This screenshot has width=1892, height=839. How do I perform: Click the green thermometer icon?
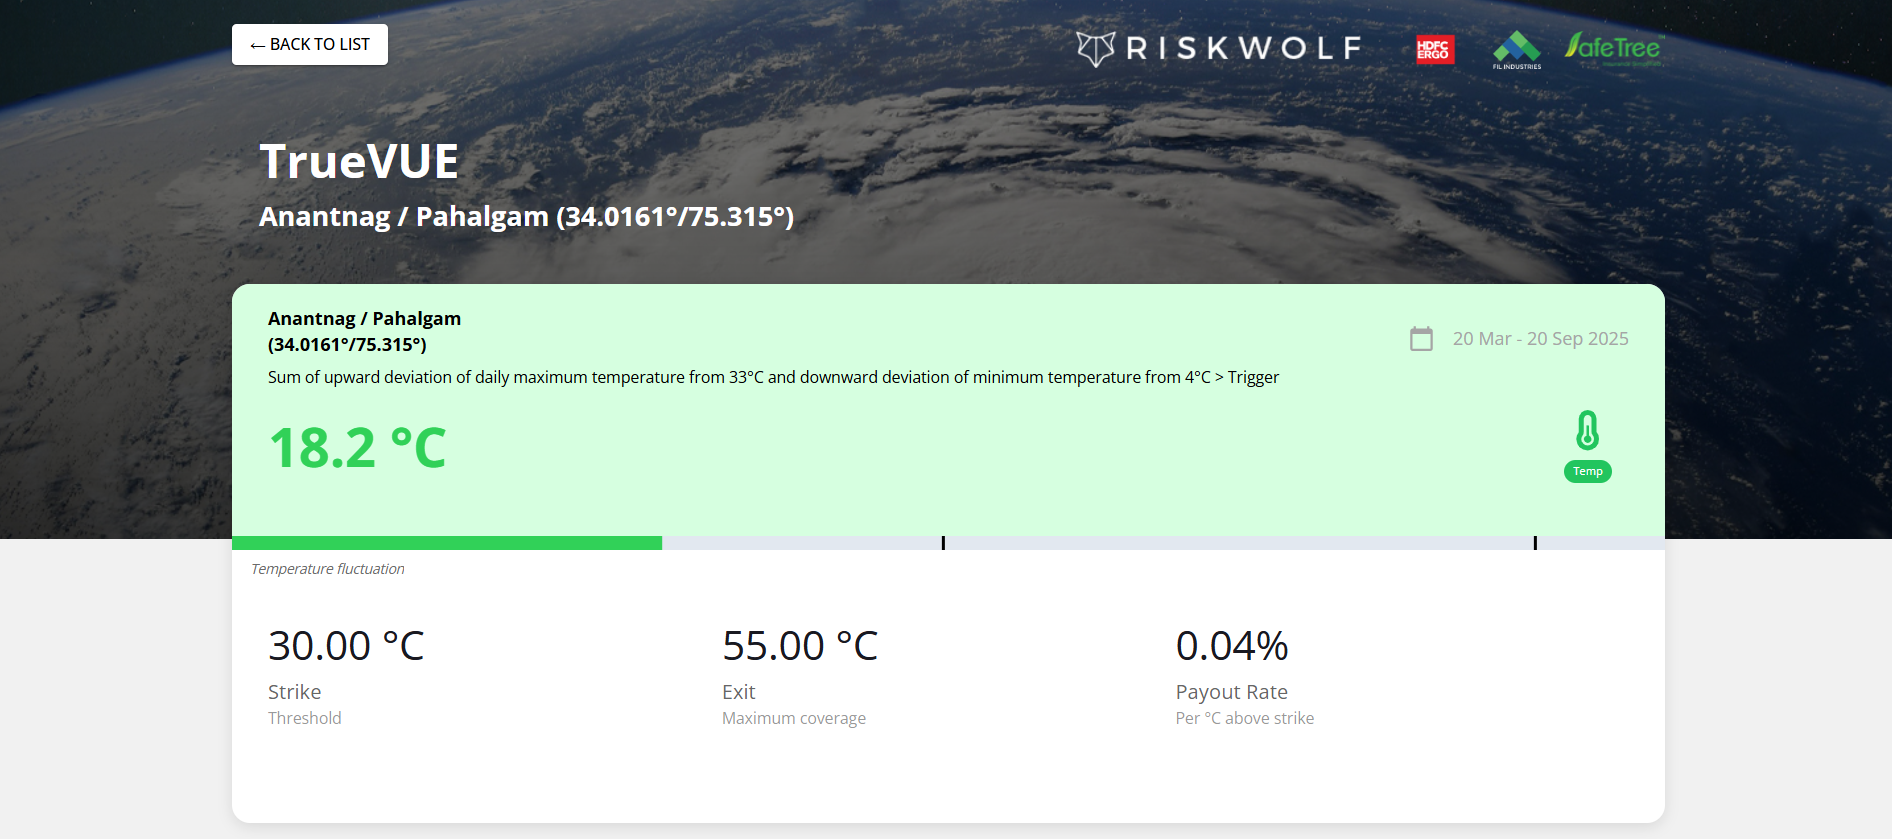pos(1587,431)
